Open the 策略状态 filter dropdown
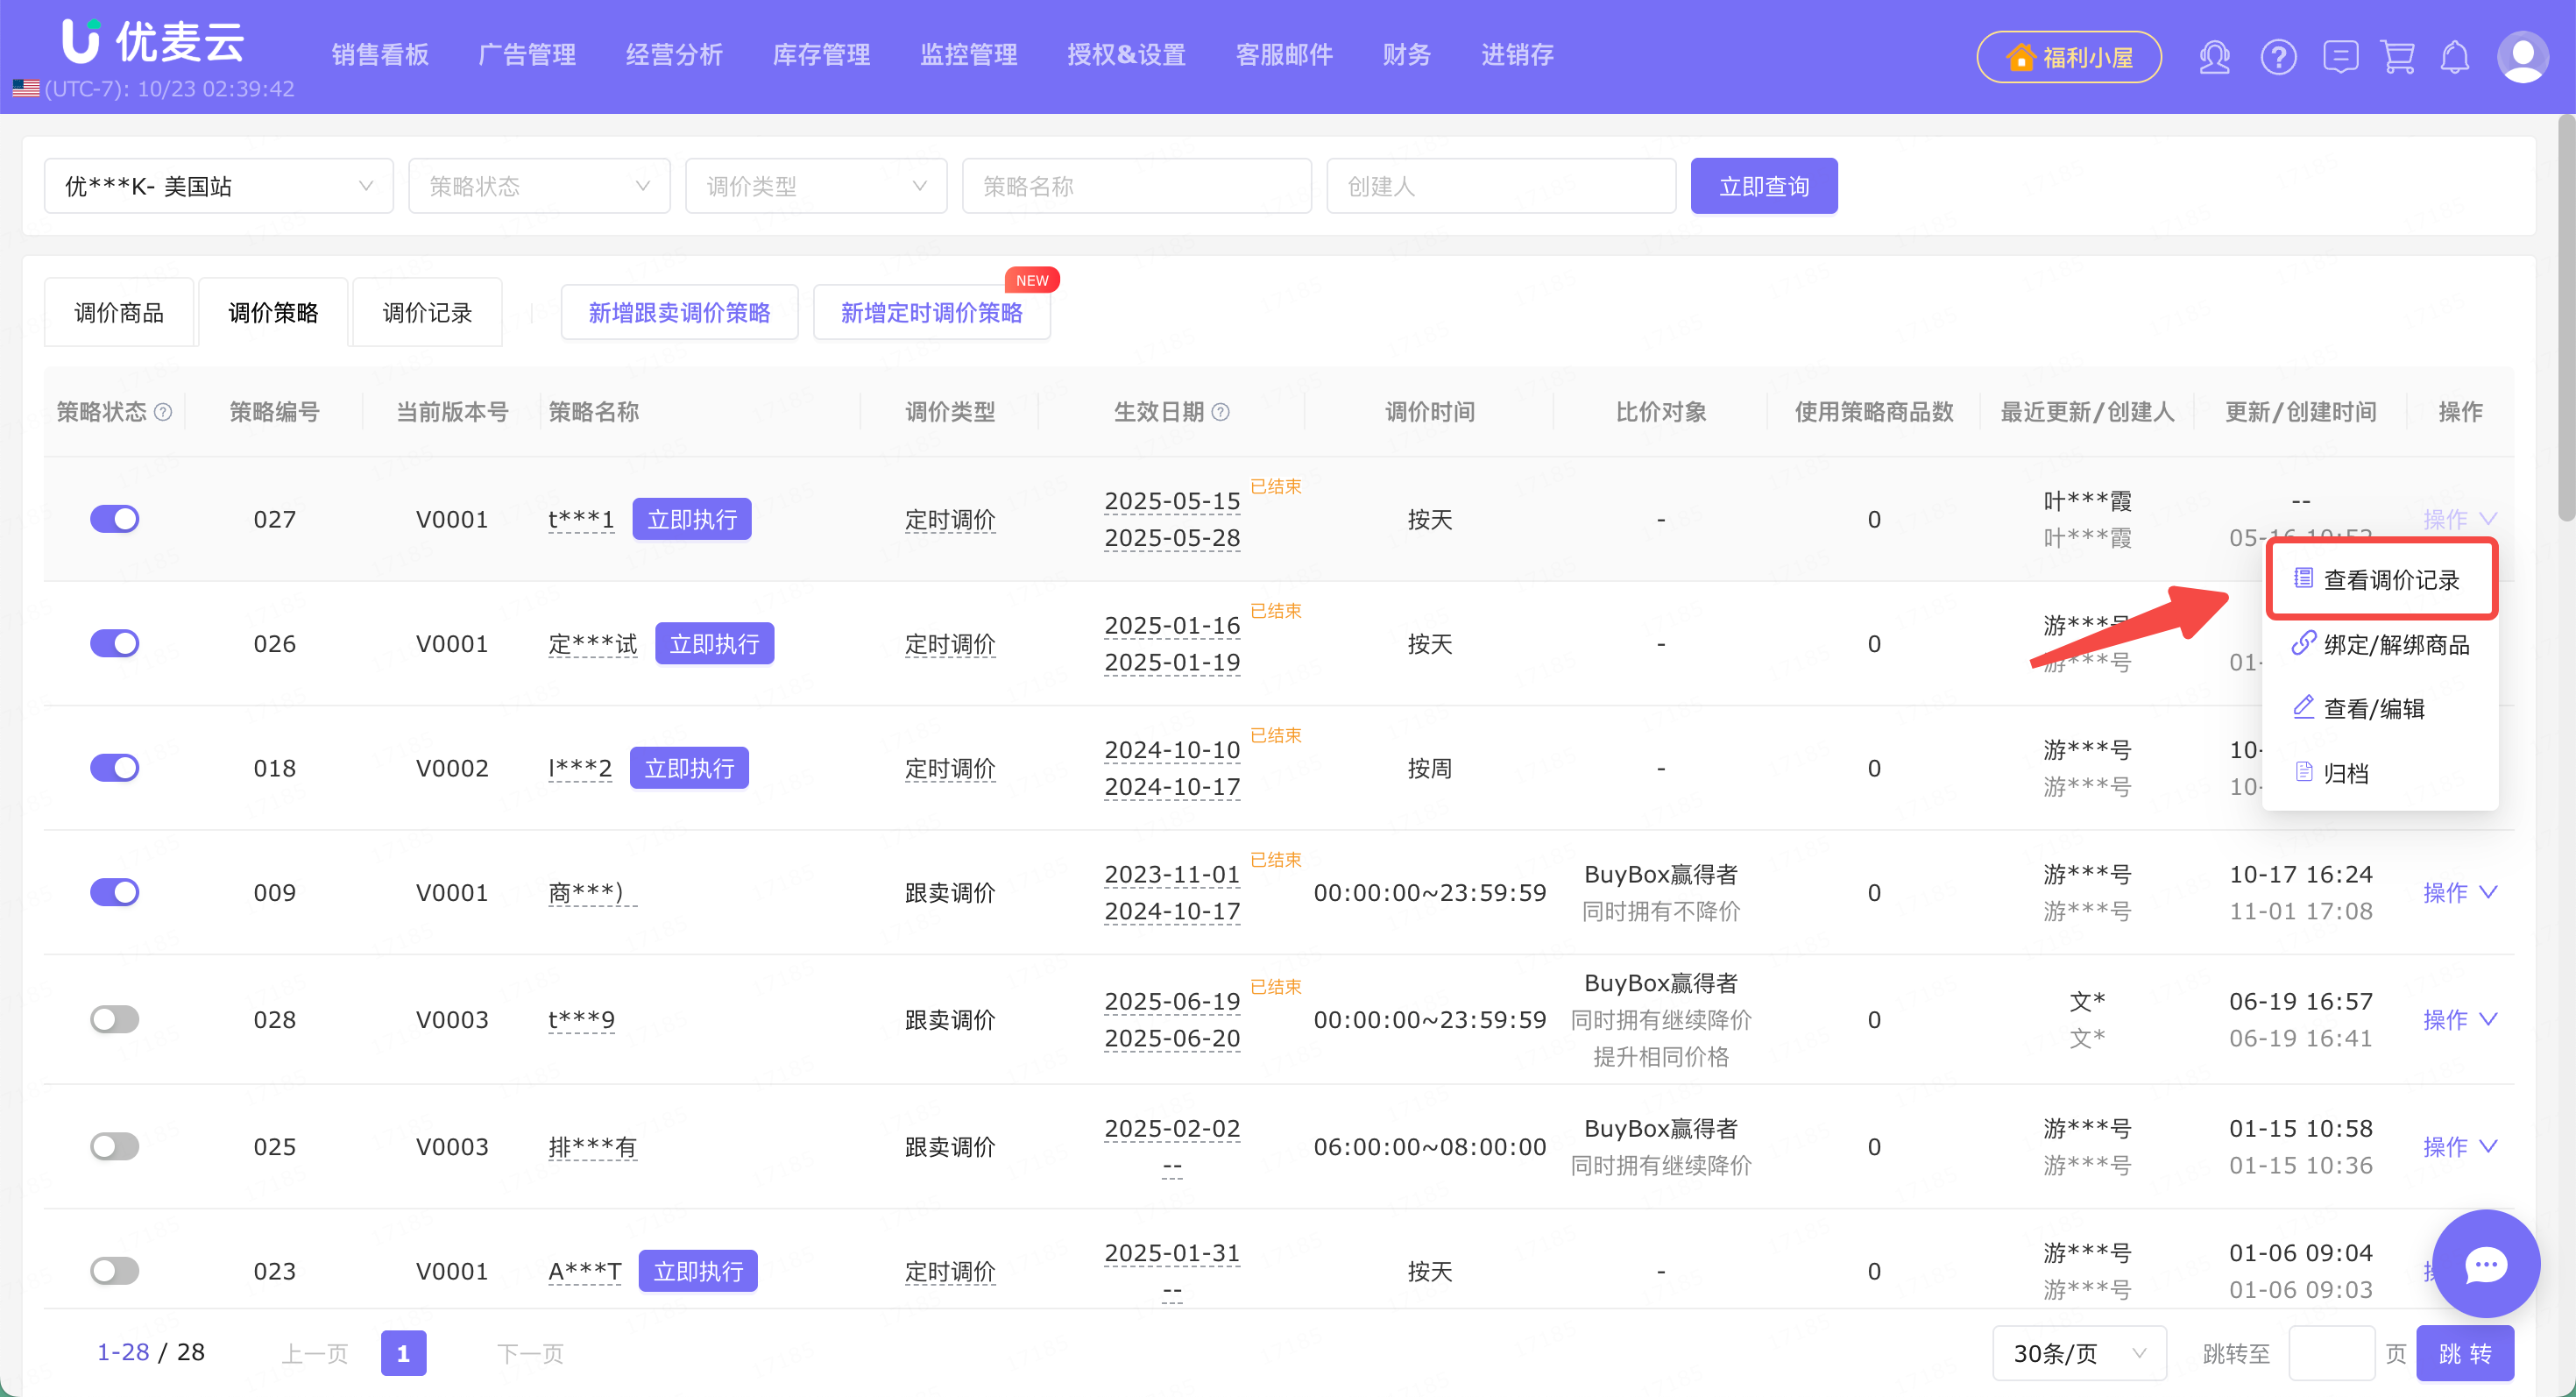 coord(539,186)
